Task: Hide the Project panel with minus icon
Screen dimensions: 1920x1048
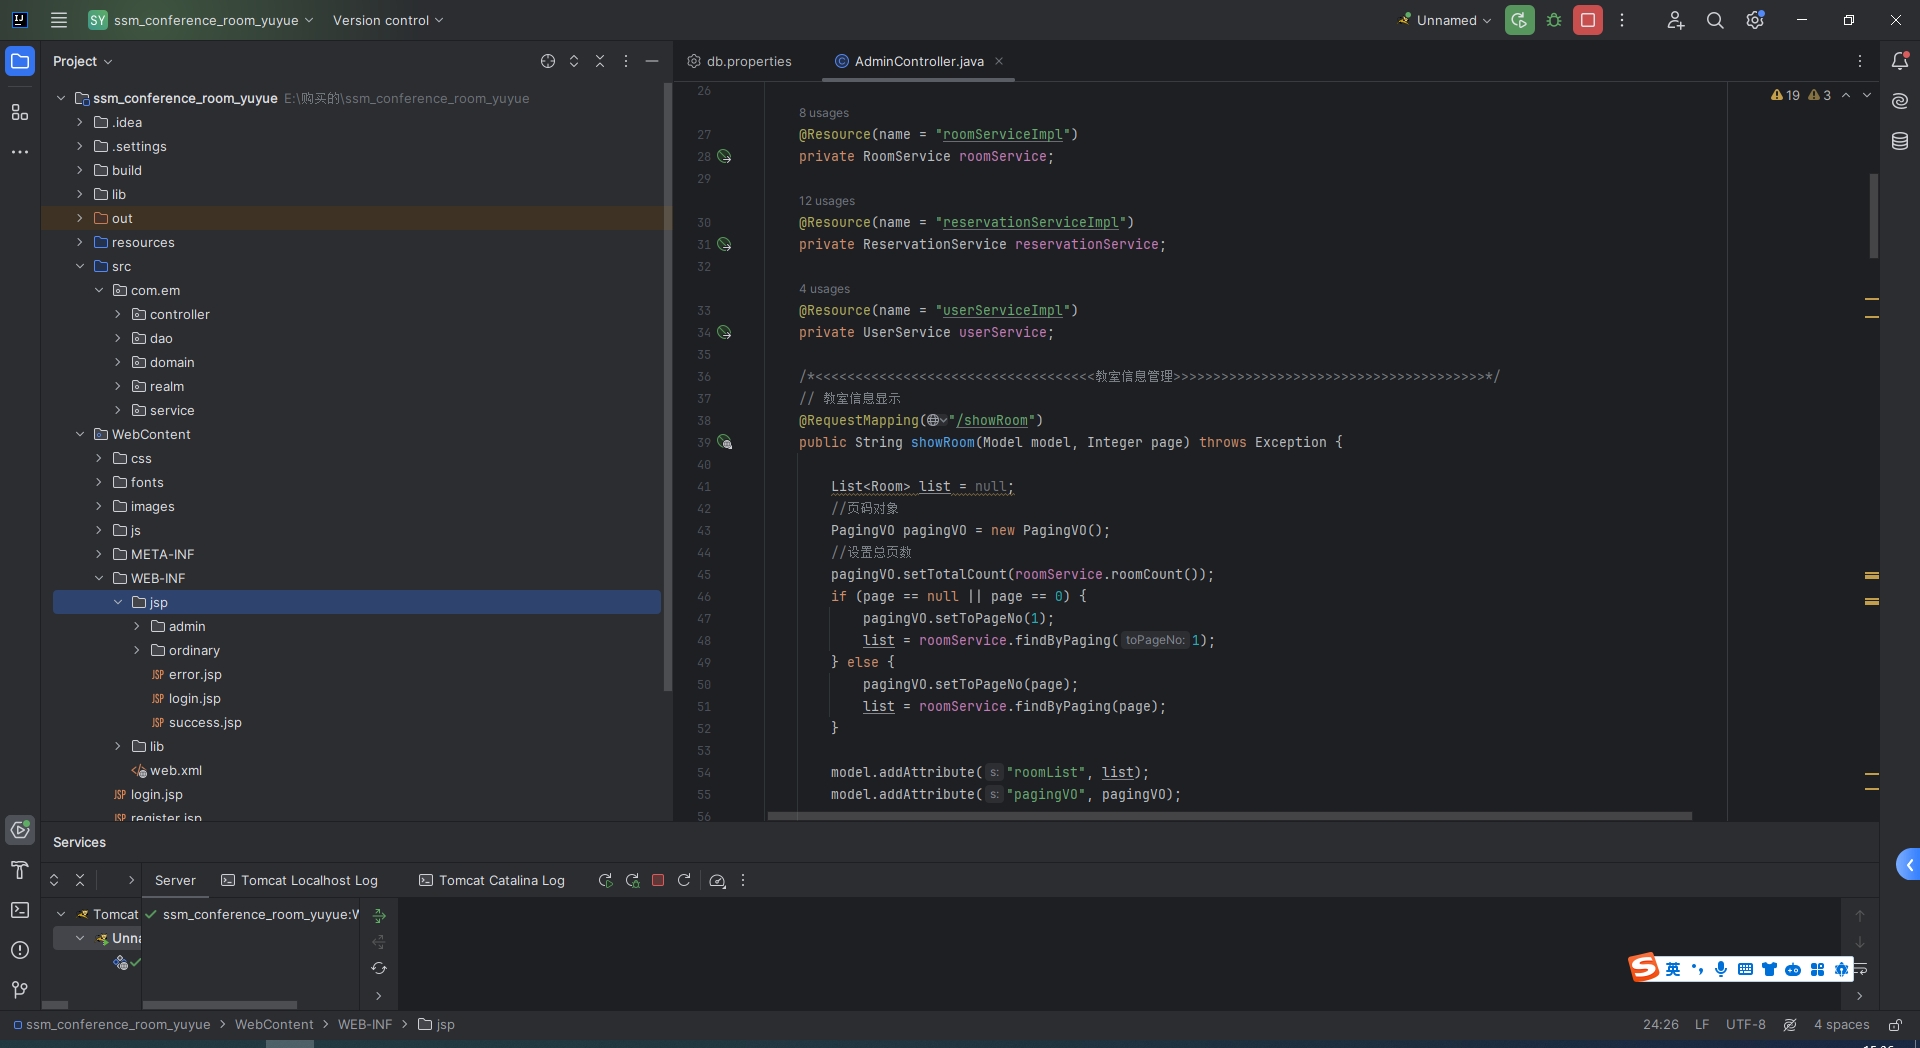Action: tap(652, 61)
